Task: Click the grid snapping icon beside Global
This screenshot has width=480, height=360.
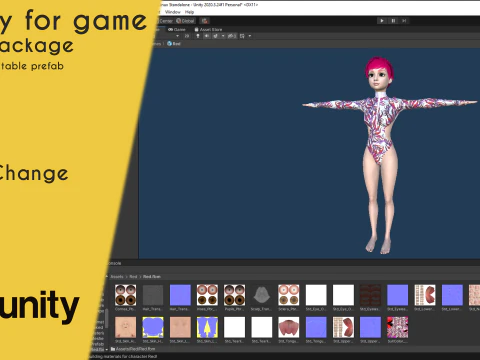Action: coord(205,21)
